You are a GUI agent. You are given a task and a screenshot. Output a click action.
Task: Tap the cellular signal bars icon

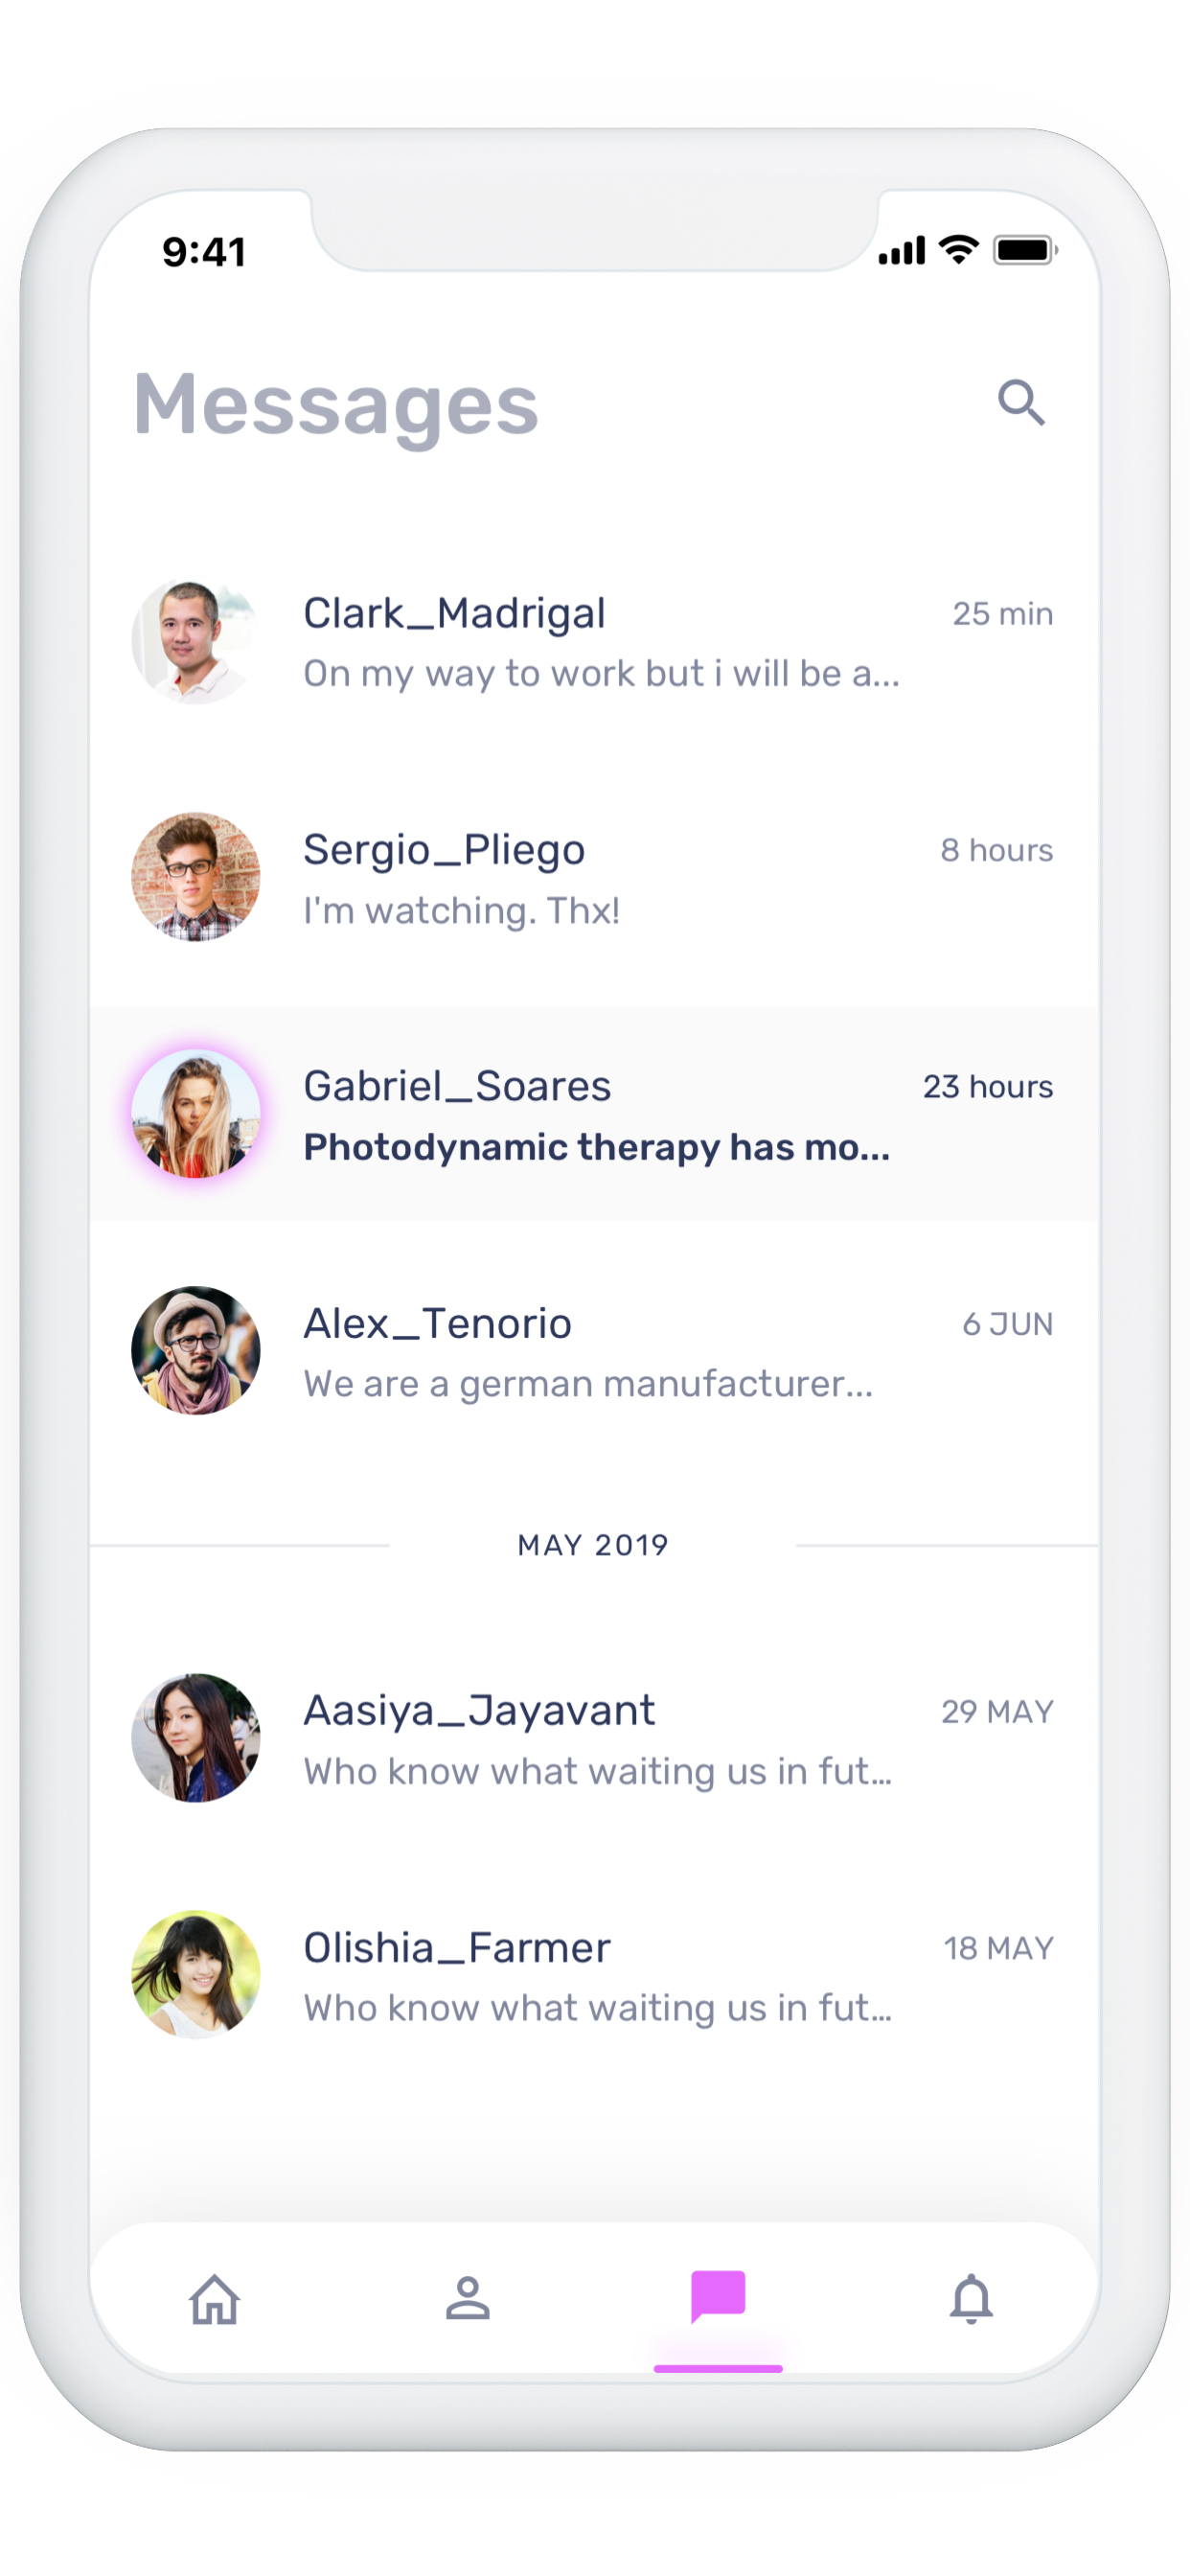[x=901, y=251]
